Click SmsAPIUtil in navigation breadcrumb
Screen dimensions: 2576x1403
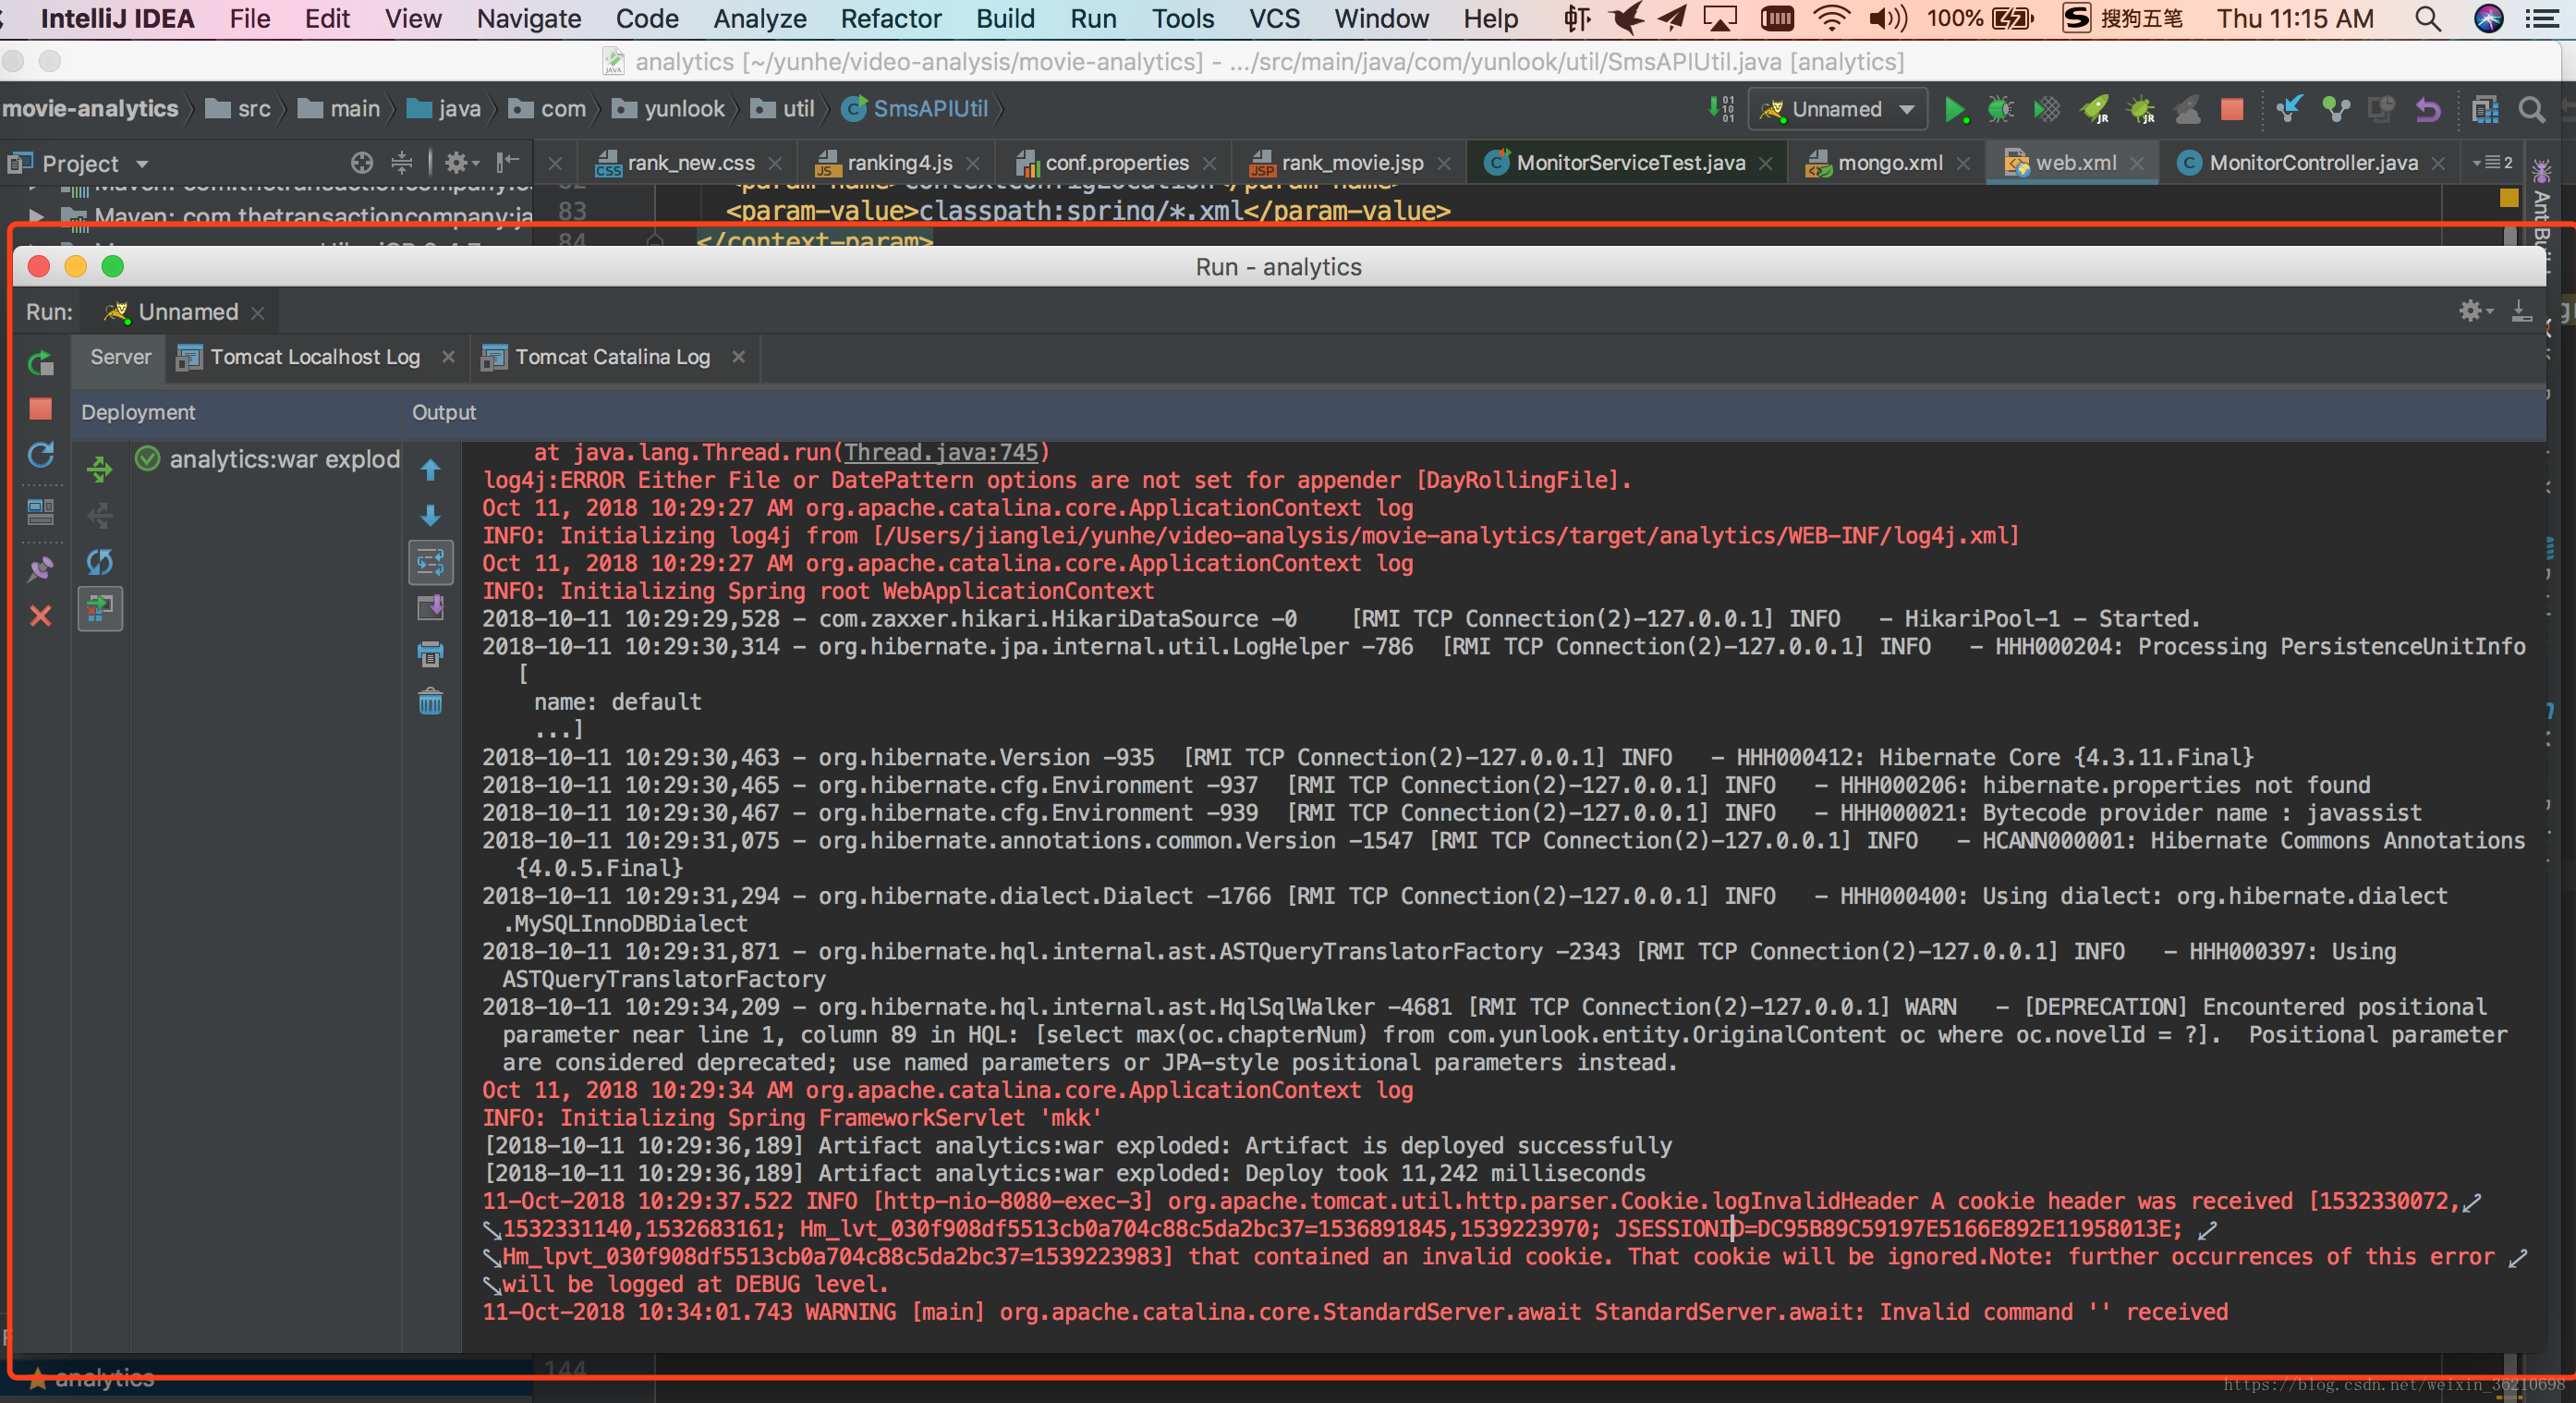(915, 109)
